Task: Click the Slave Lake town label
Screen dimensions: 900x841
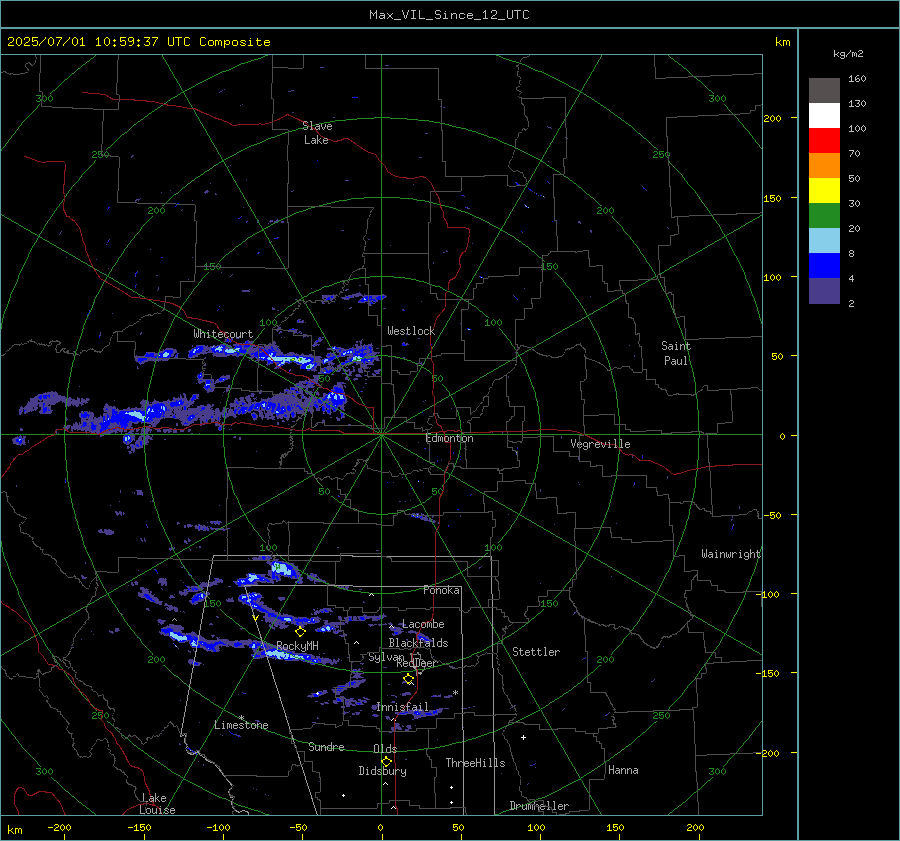Action: pyautogui.click(x=317, y=133)
